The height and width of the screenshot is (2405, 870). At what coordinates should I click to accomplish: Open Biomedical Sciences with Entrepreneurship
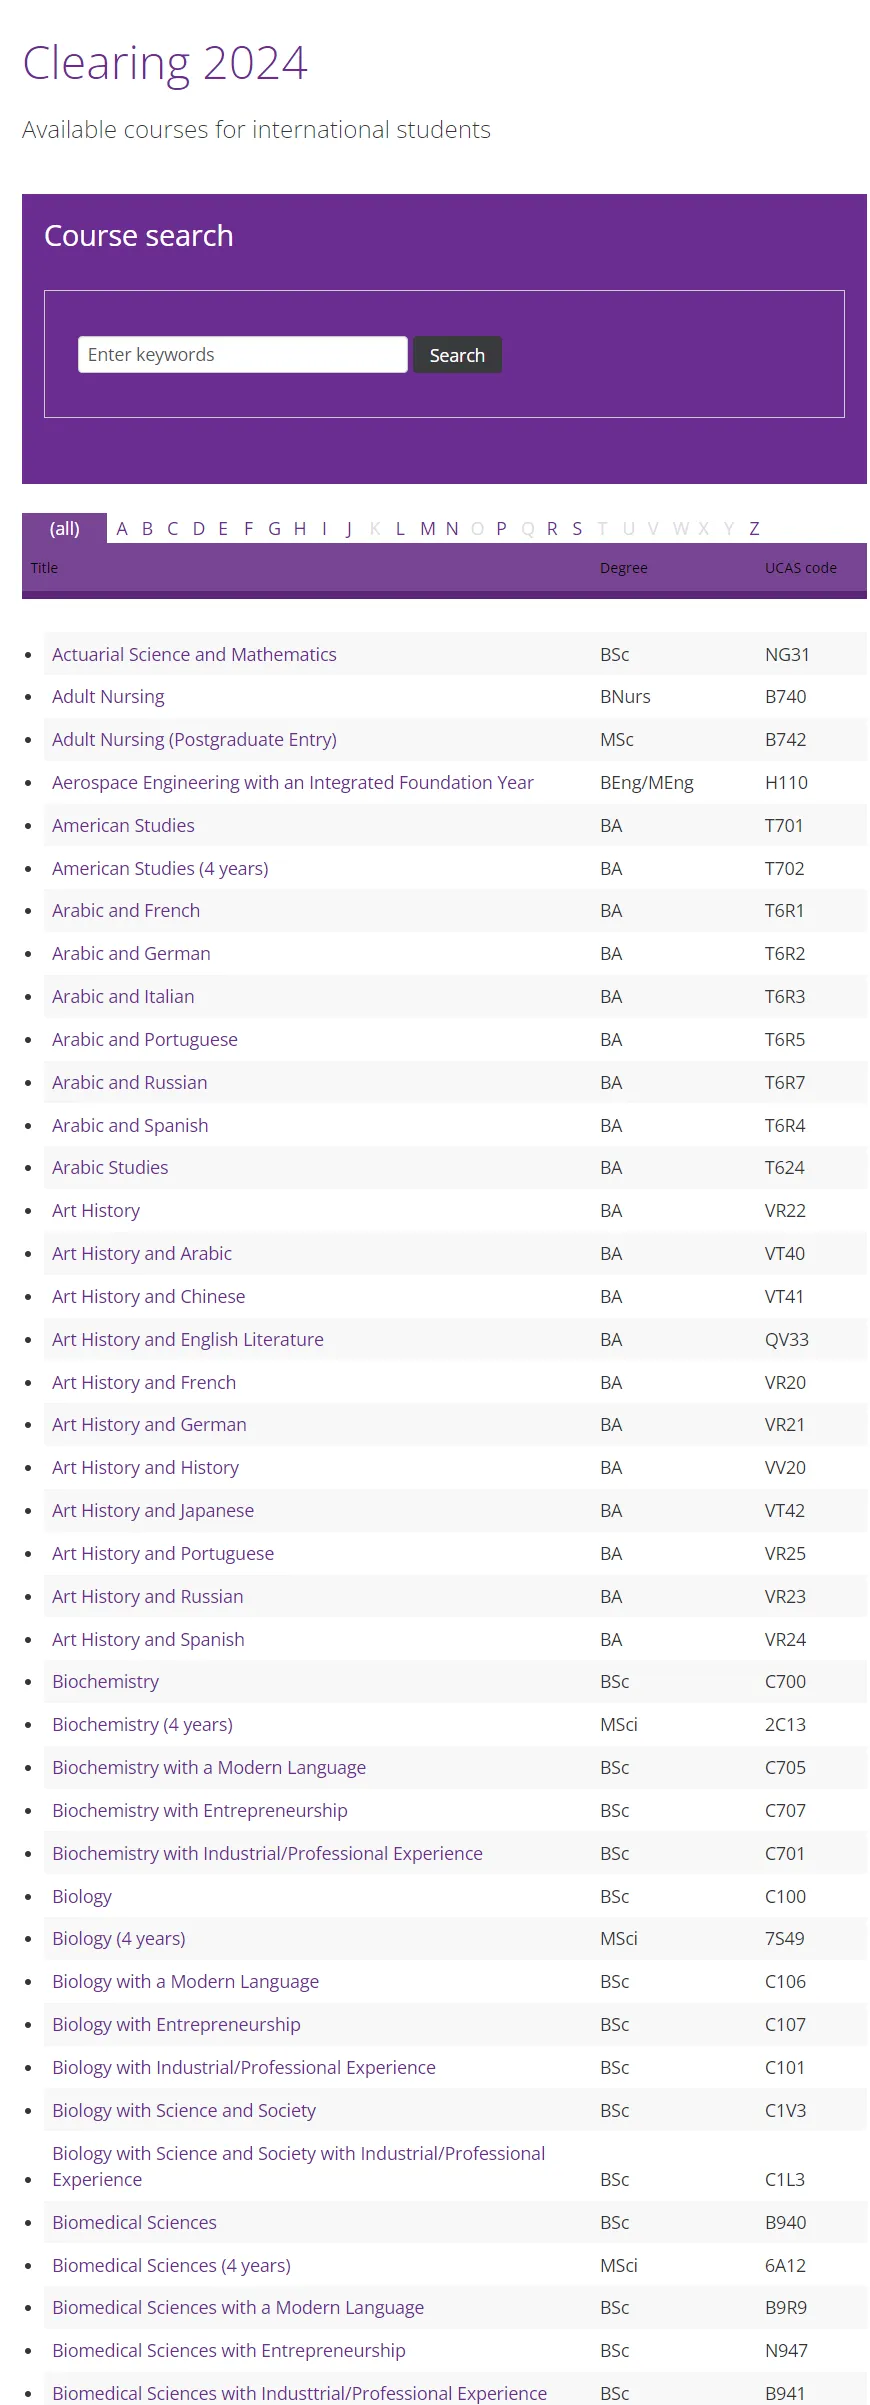point(229,2351)
